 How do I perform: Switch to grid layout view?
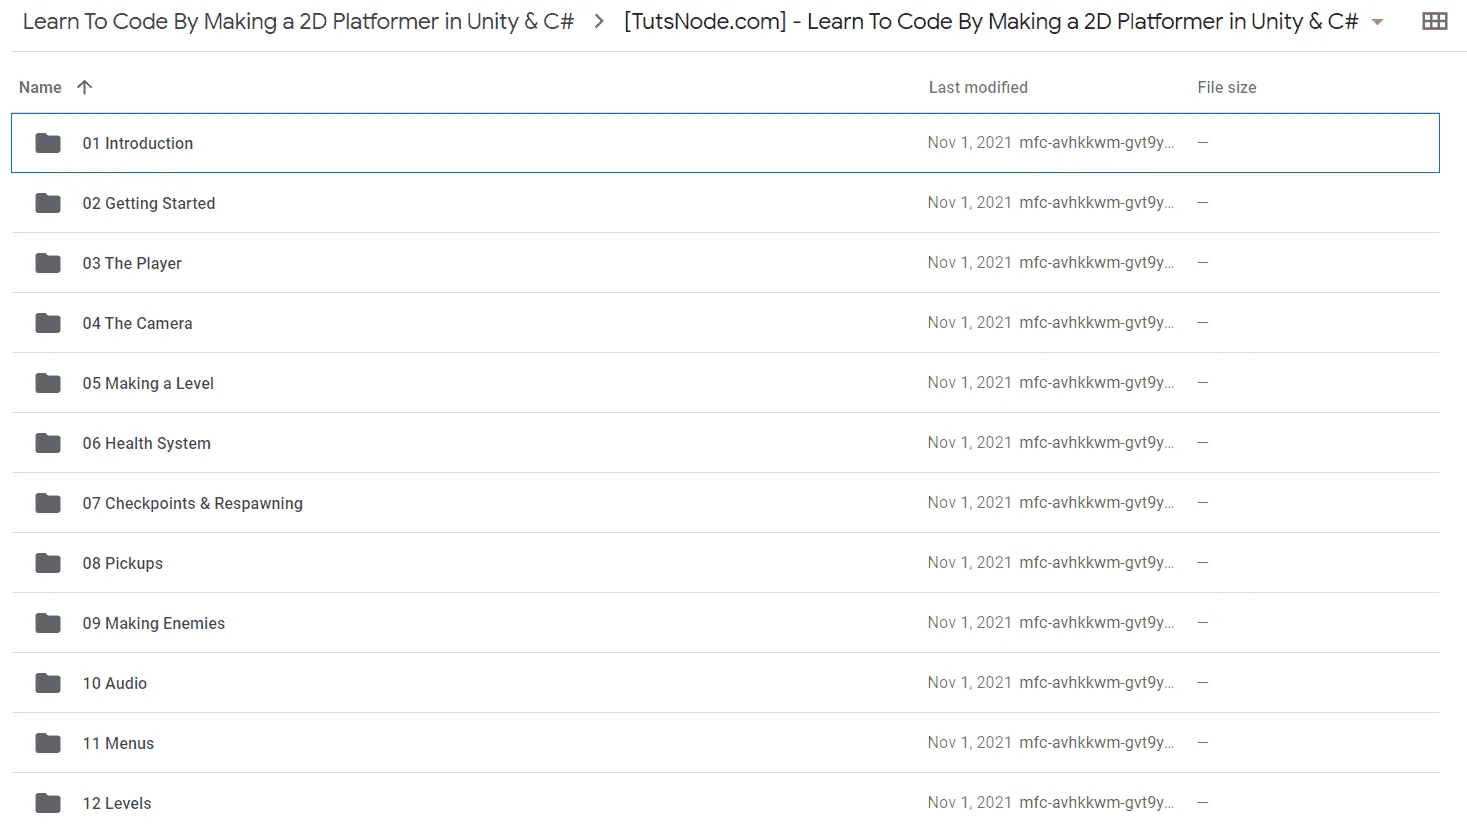point(1434,21)
